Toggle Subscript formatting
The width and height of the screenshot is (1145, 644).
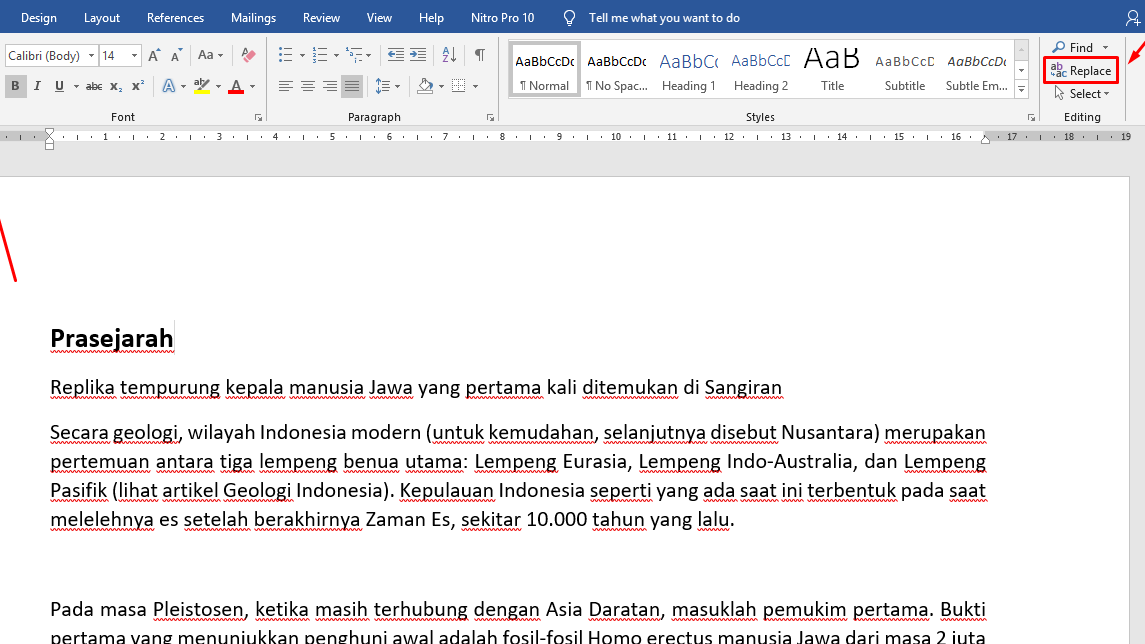pos(115,86)
